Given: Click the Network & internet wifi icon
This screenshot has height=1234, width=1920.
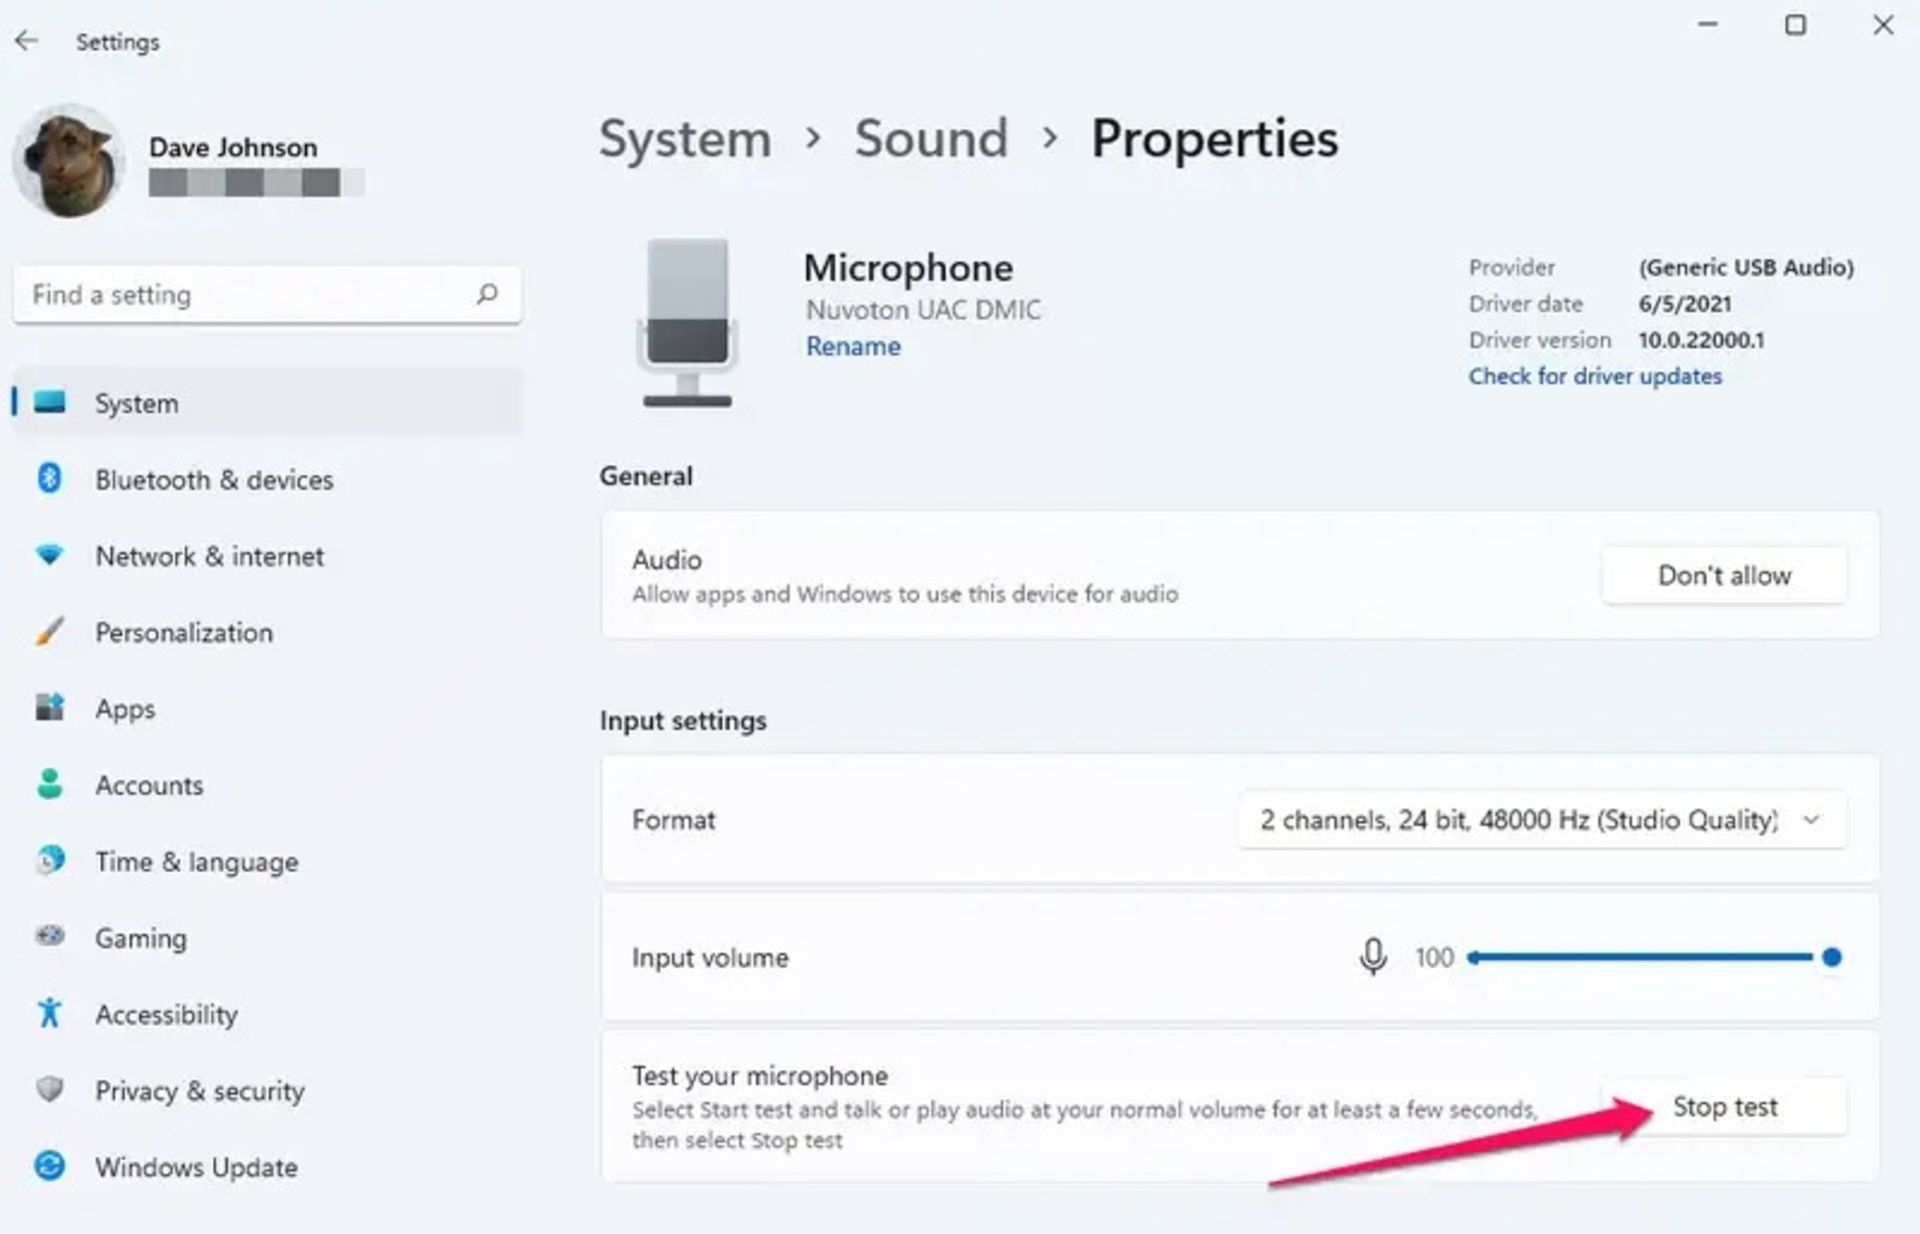Looking at the screenshot, I should pyautogui.click(x=49, y=555).
